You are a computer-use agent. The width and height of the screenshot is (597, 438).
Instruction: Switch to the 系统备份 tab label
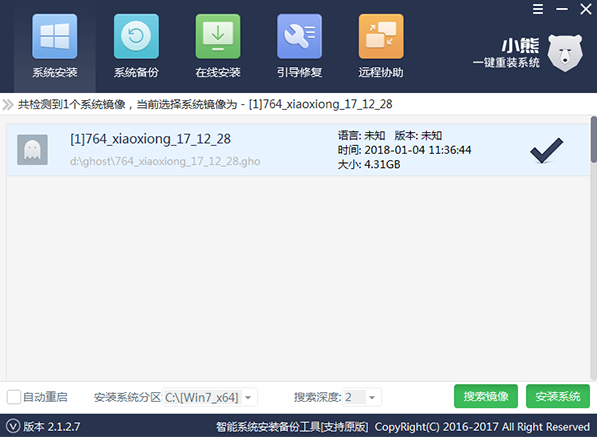[136, 72]
